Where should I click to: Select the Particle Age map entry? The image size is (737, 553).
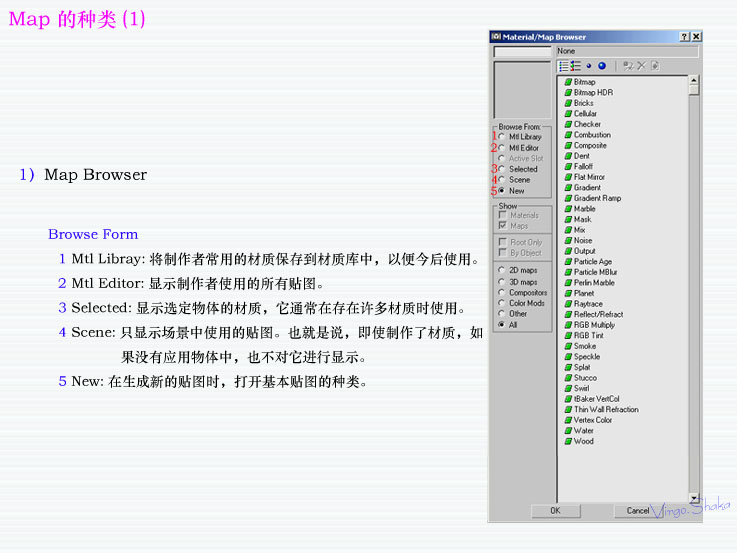tap(588, 262)
